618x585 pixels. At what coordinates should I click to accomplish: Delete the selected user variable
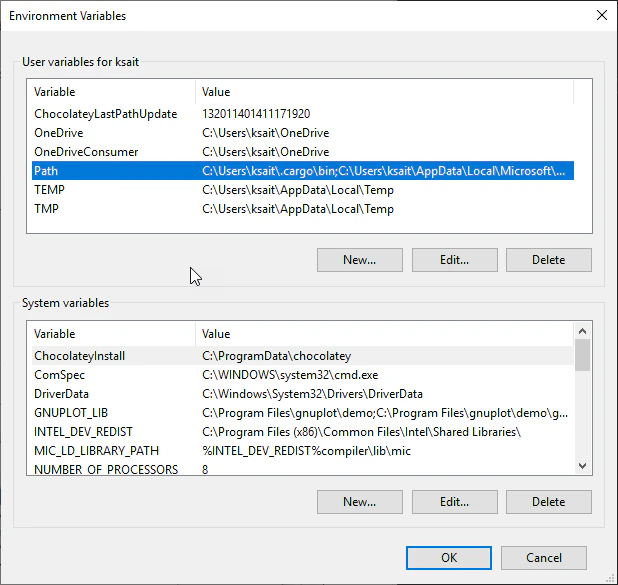coord(549,260)
